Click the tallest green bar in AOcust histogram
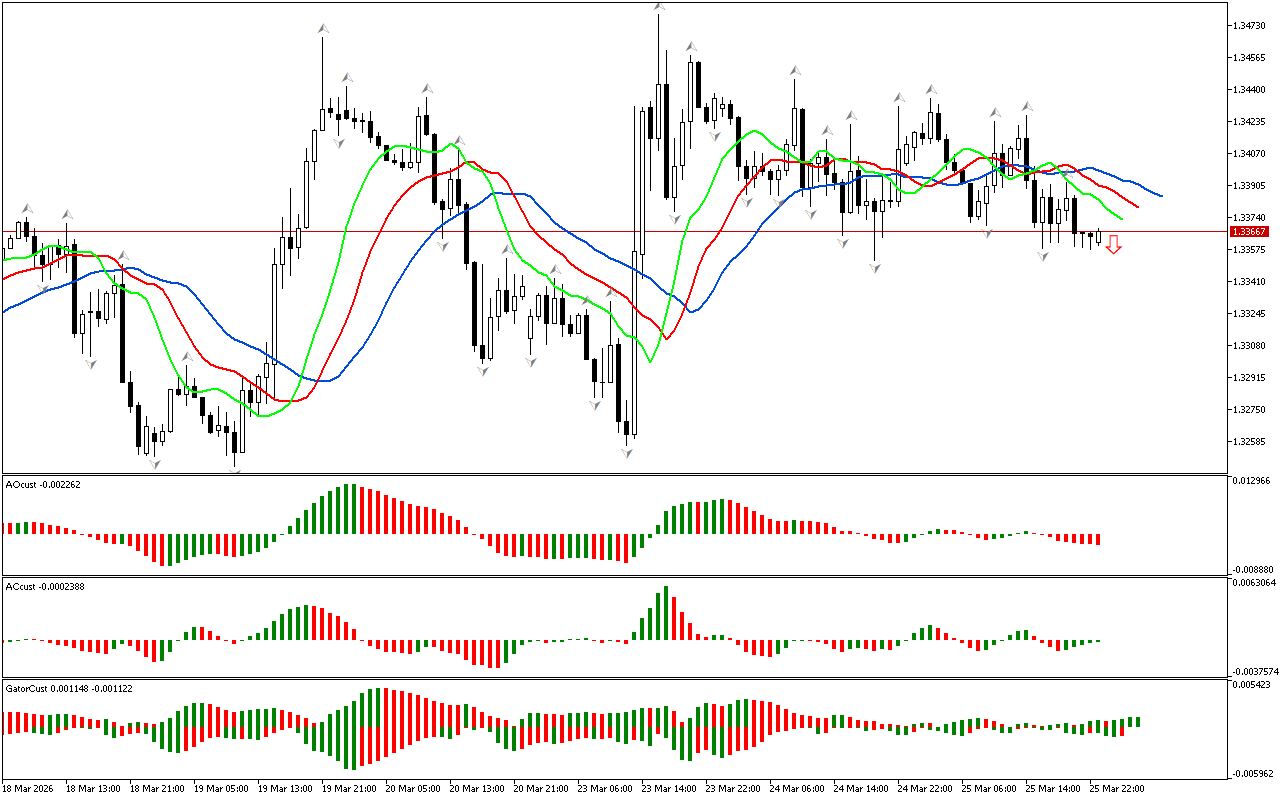 click(x=347, y=509)
